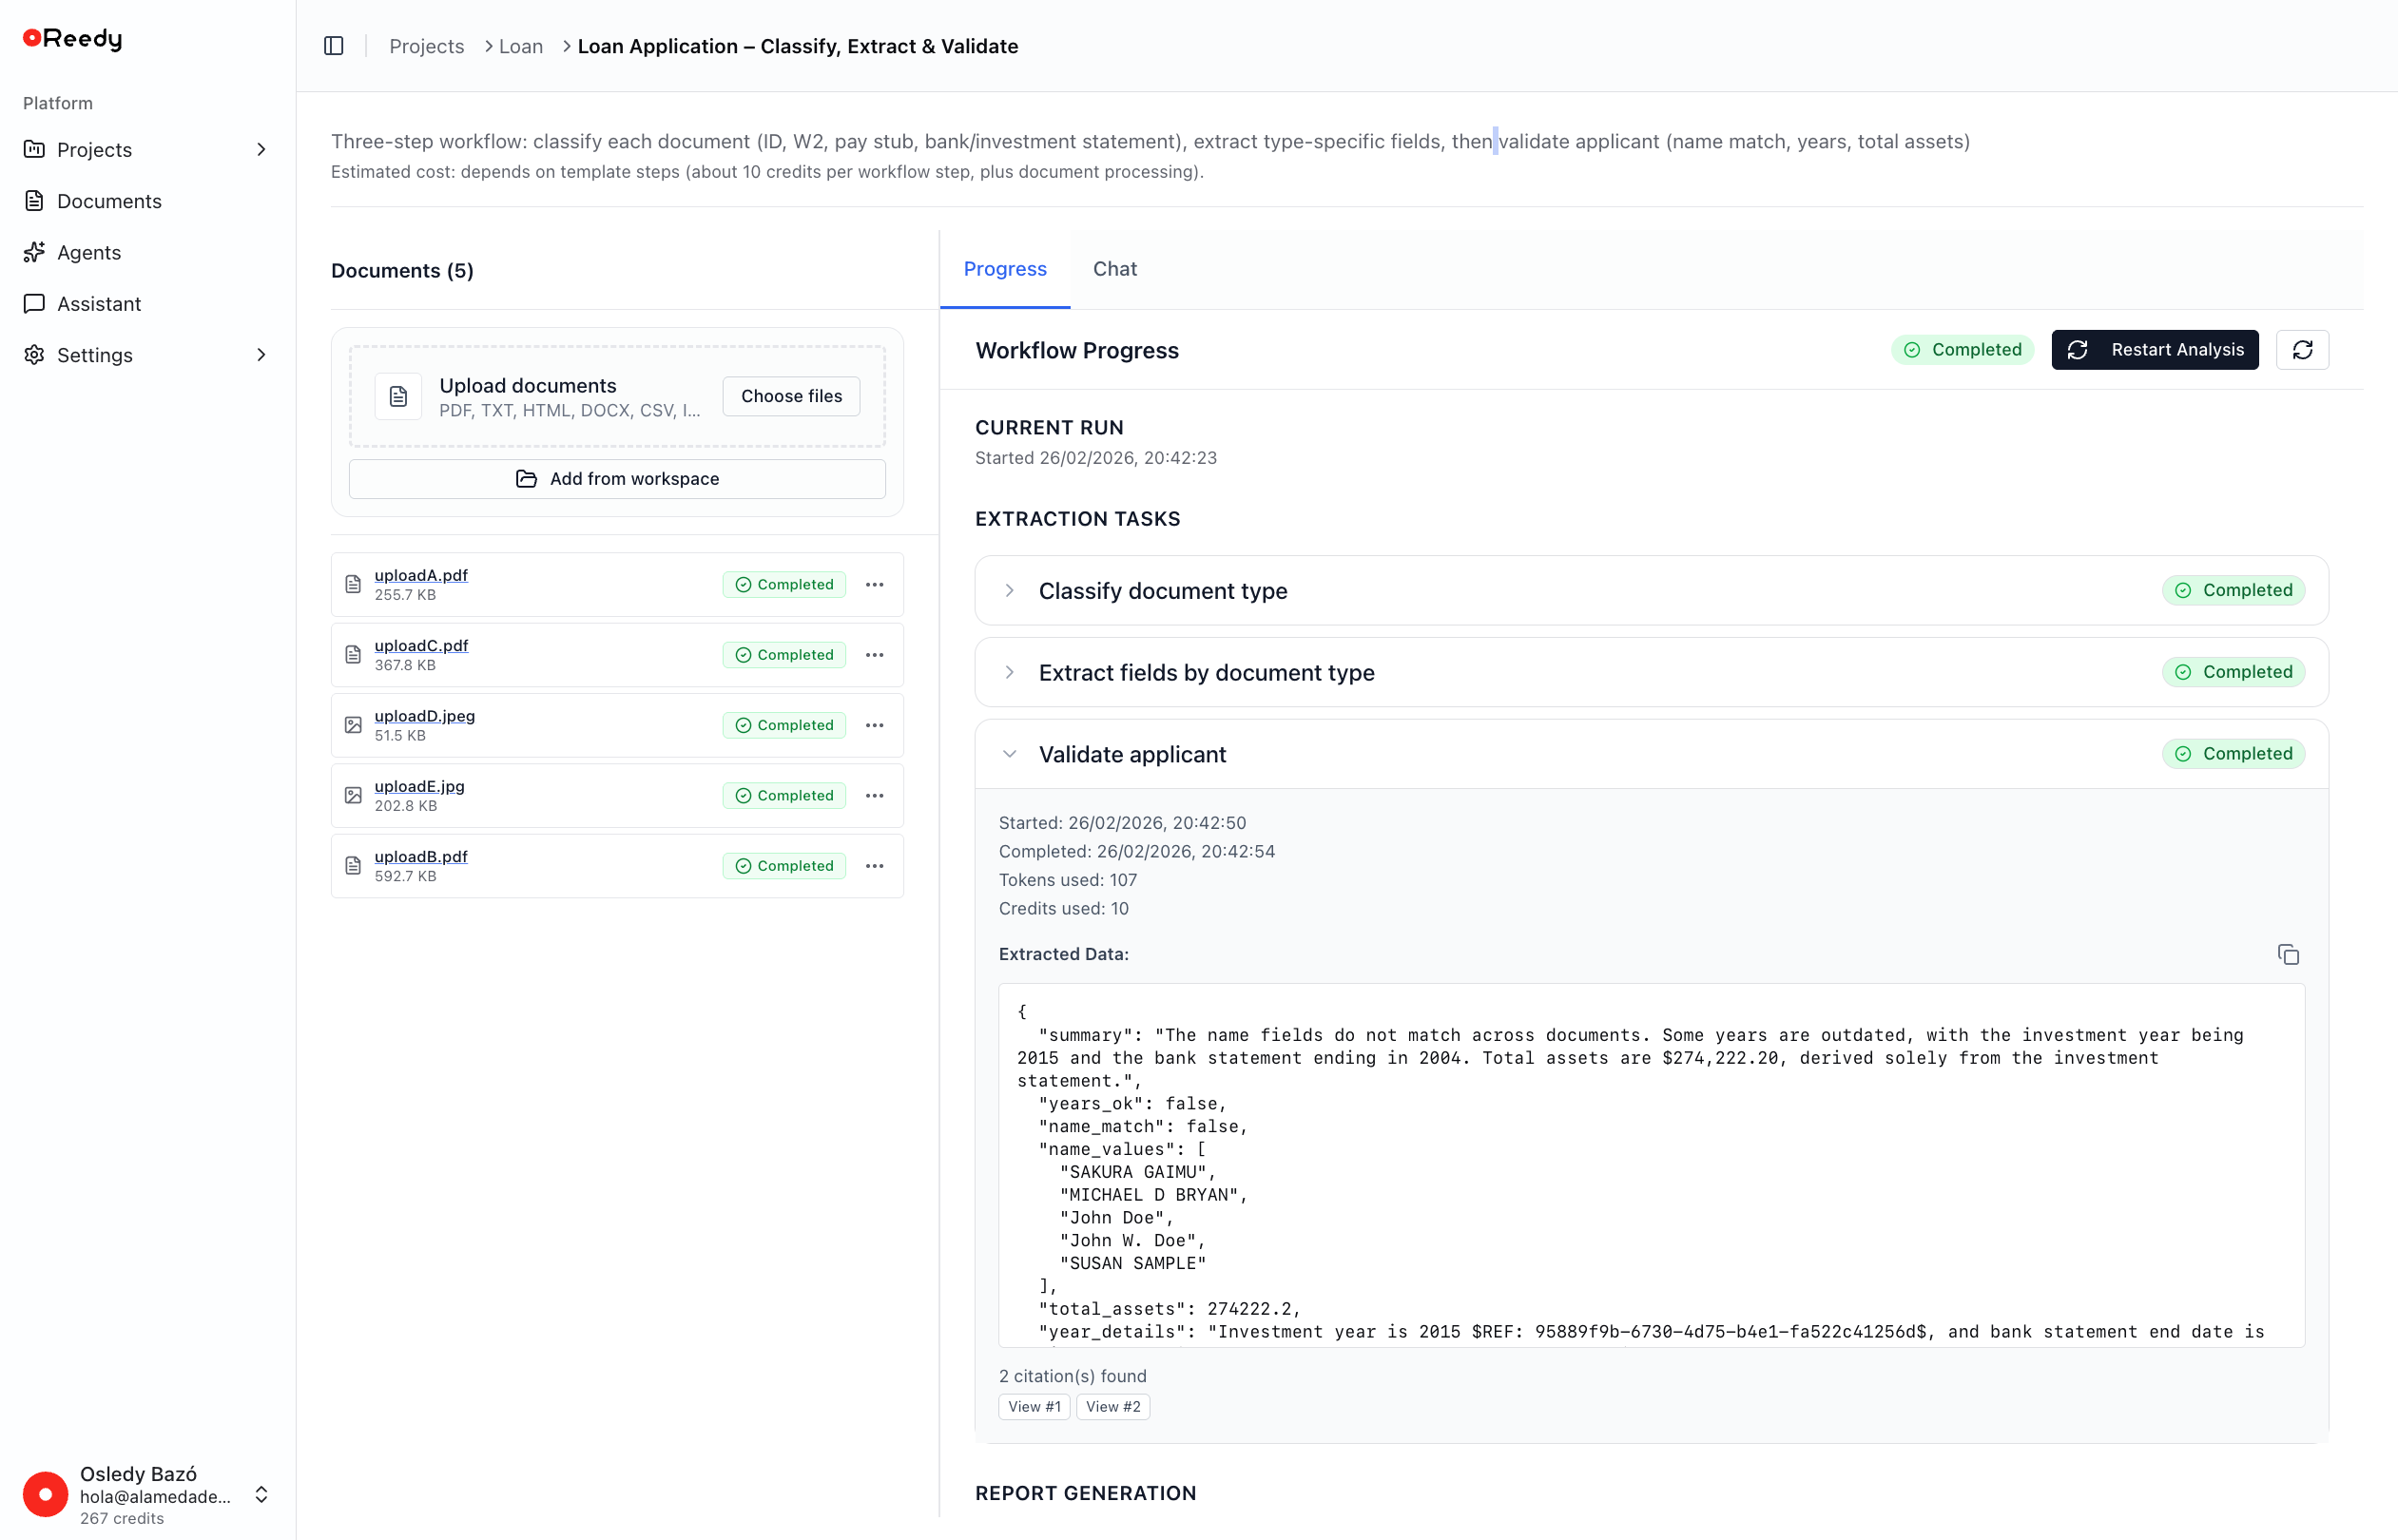This screenshot has height=1540, width=2398.
Task: Click the refresh icon beside Restart Analysis
Action: [2303, 349]
